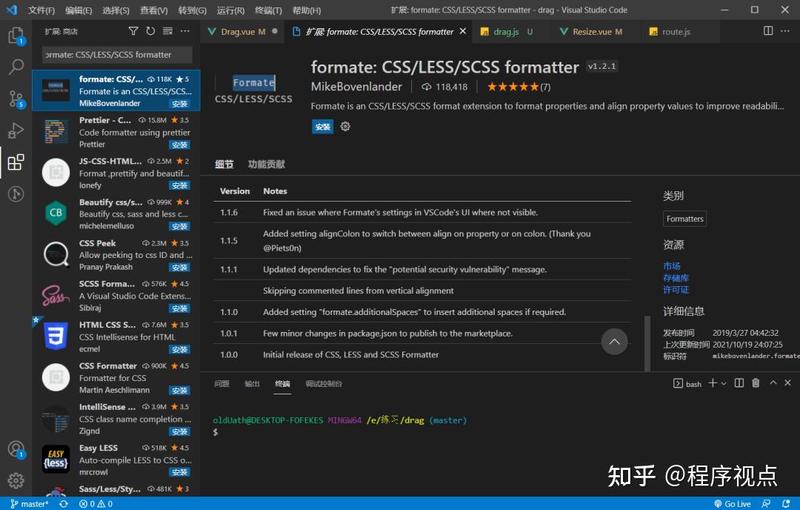Open the 选择(S) menu
Image resolution: width=800 pixels, height=510 pixels.
click(x=116, y=10)
